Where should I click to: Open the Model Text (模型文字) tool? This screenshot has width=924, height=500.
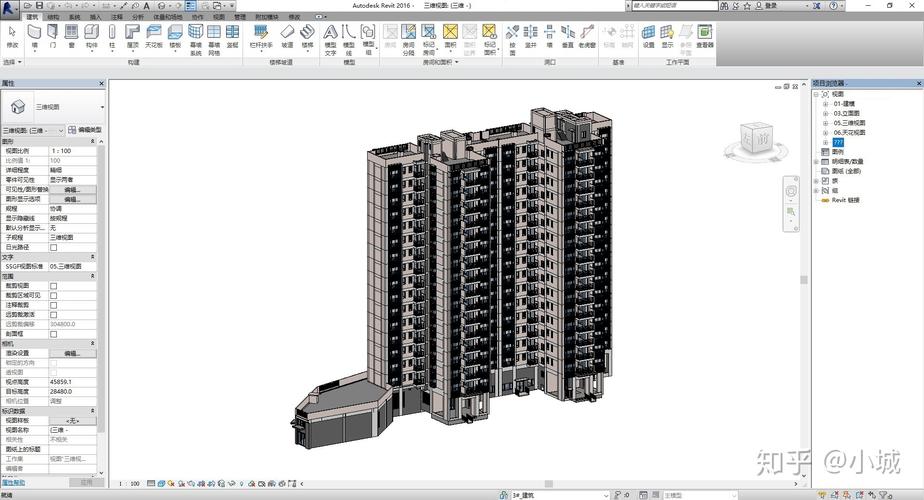click(331, 40)
